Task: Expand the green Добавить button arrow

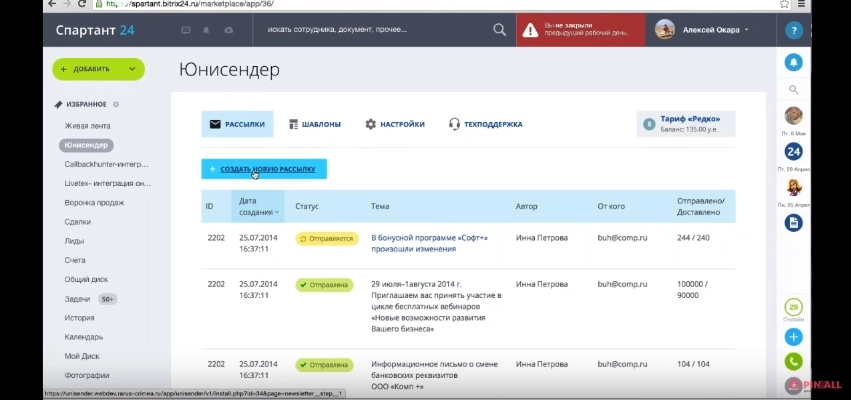Action: [x=132, y=69]
